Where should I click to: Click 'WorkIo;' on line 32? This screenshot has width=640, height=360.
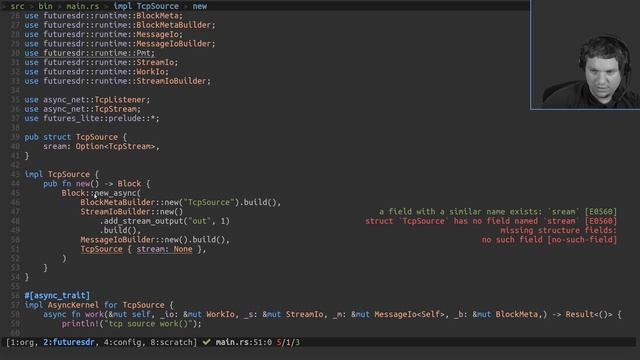point(152,72)
